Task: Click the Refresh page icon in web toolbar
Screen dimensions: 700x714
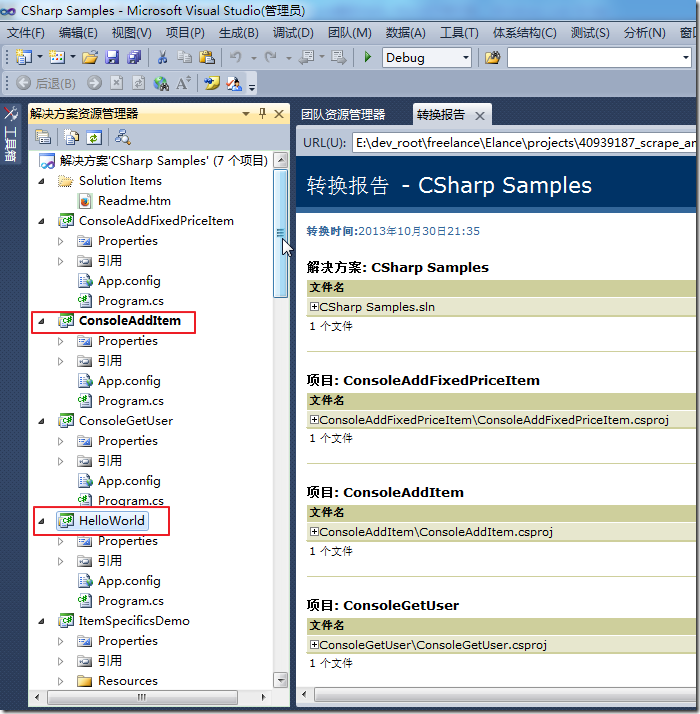Action: [138, 83]
